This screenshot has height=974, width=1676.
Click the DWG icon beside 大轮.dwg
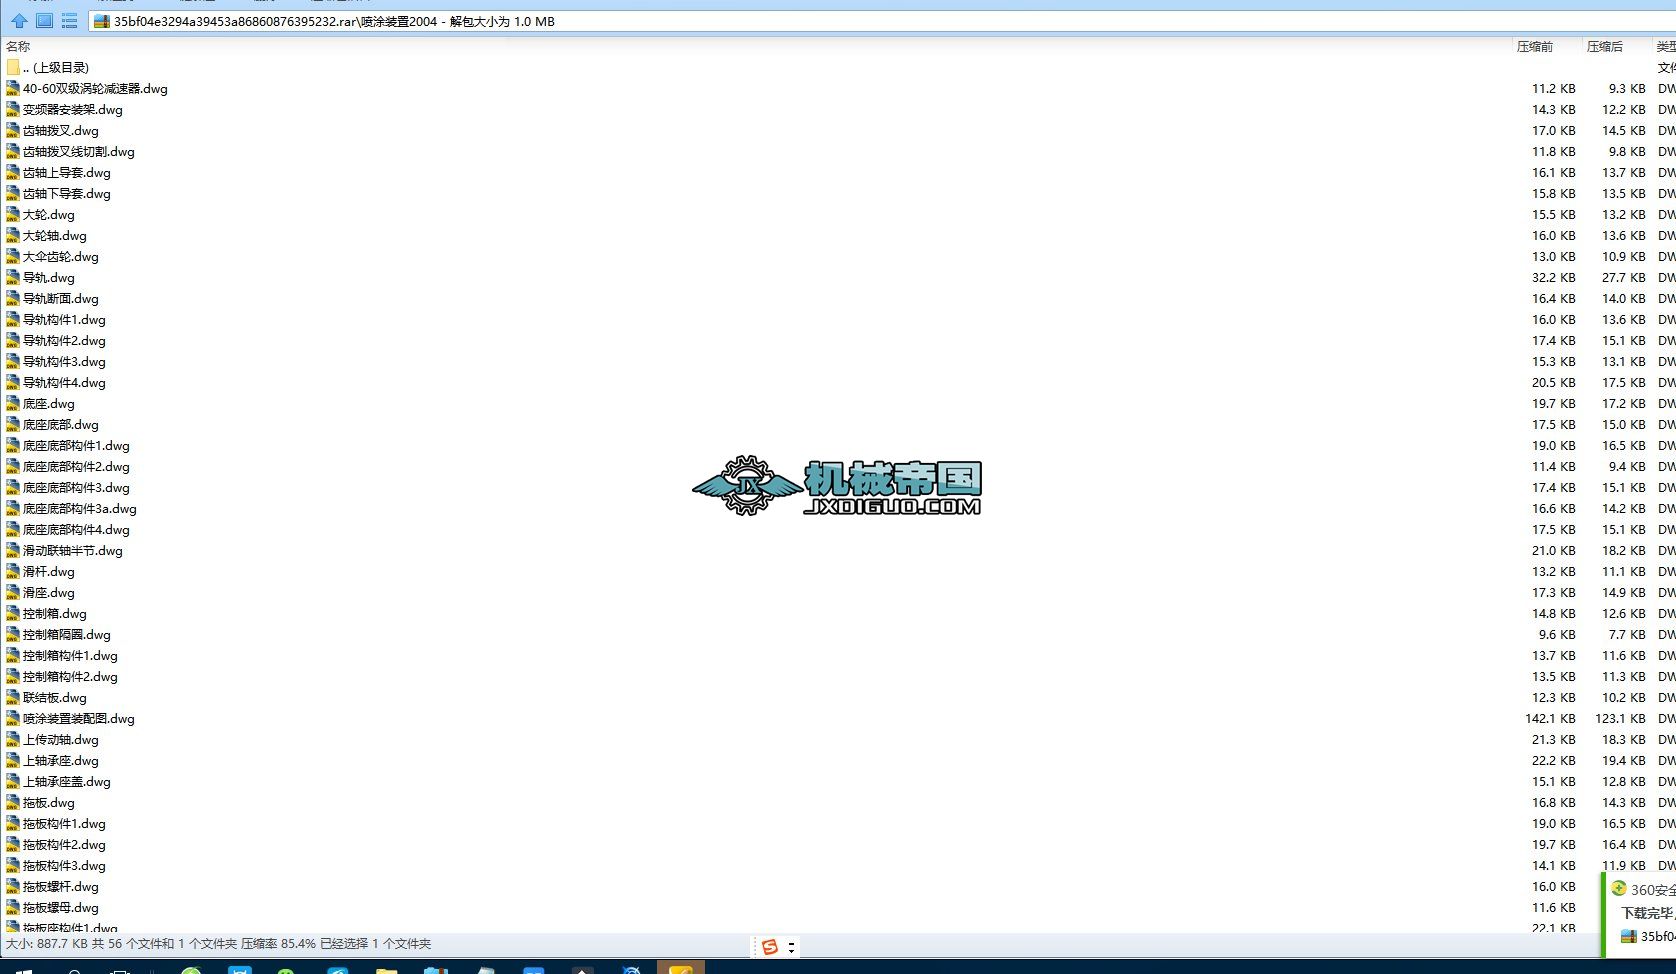tap(12, 214)
